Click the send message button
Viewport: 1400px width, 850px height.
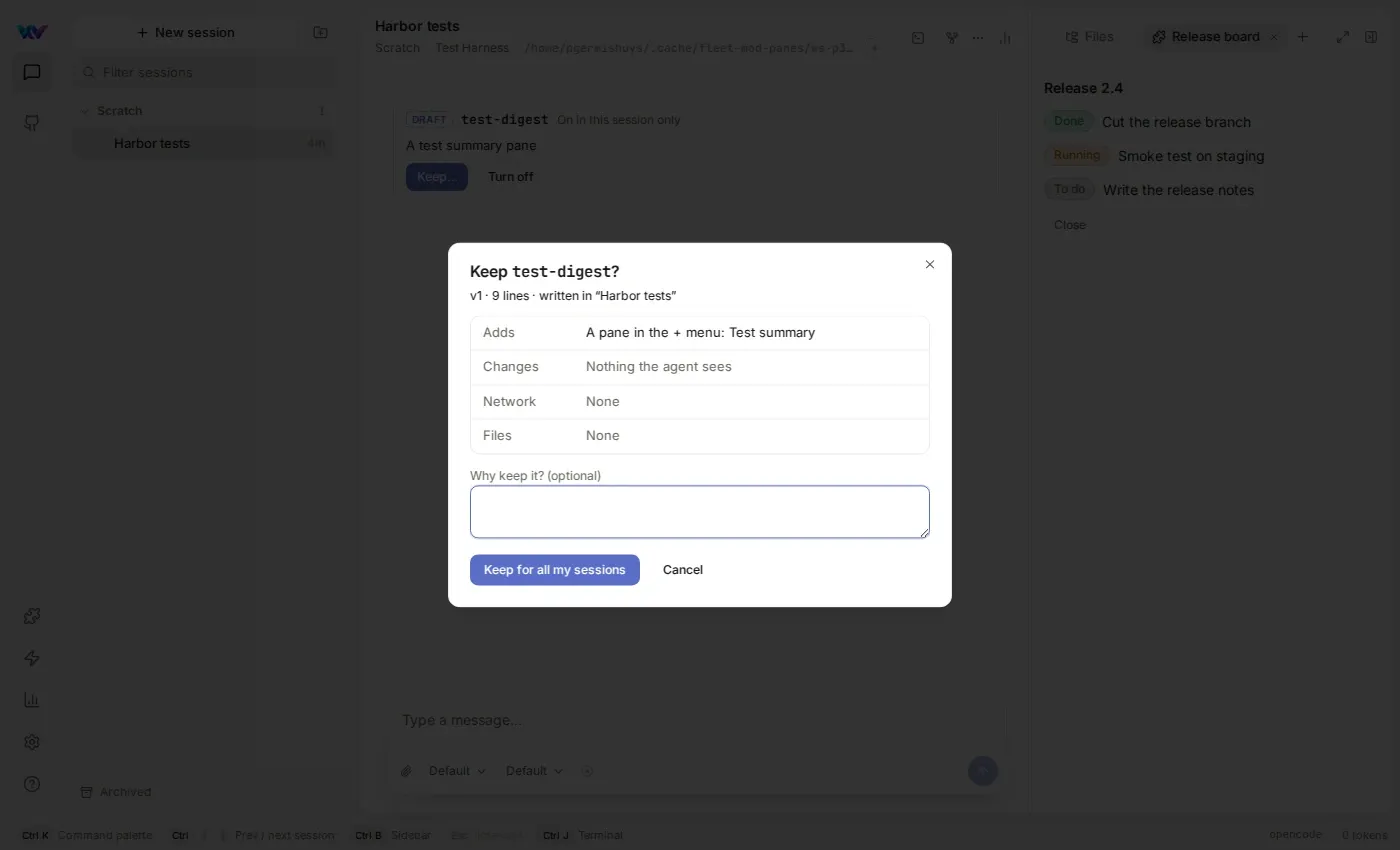(983, 770)
